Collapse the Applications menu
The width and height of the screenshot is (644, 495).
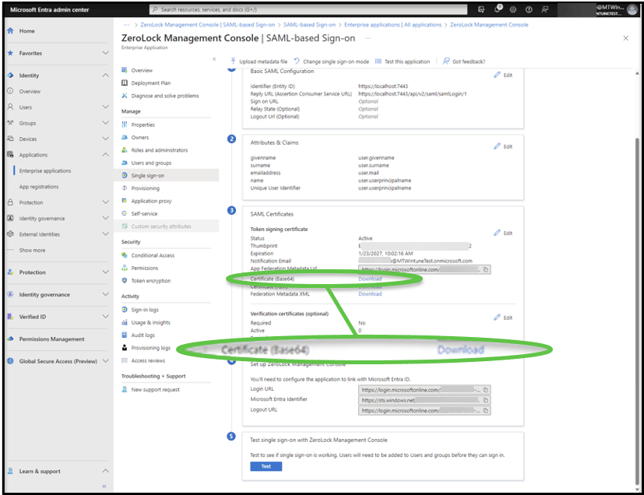[106, 155]
